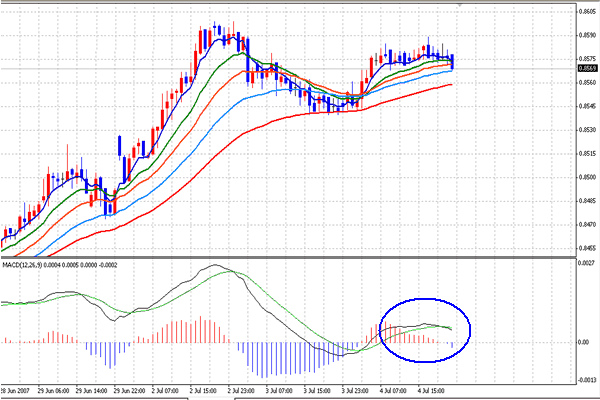Click the 0.8530 price axis label
The image size is (600, 400).
click(587, 130)
